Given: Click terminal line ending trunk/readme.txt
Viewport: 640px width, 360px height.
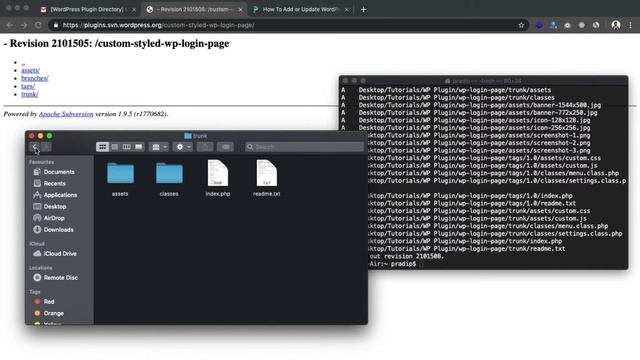Looking at the screenshot, I should [466, 249].
